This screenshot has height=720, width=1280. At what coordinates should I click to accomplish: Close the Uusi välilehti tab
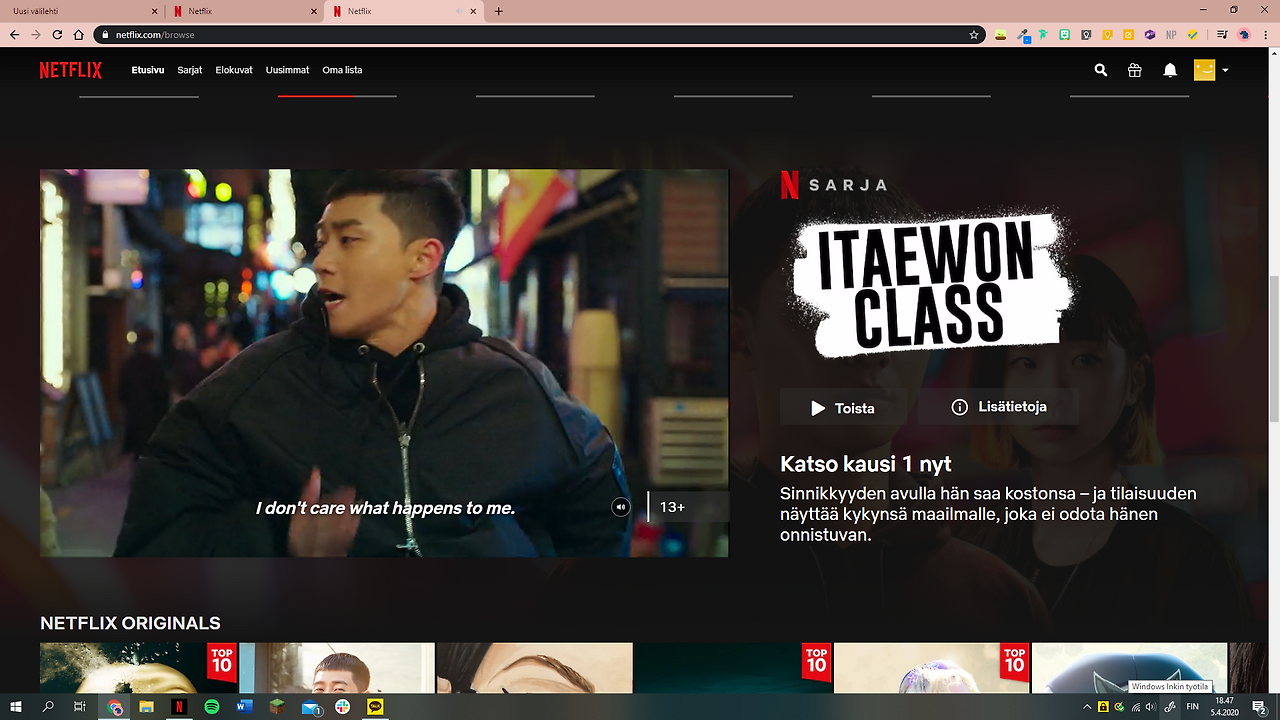(x=154, y=11)
